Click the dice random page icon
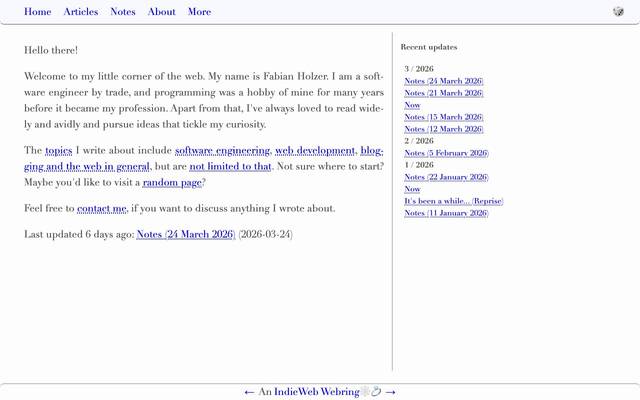This screenshot has width=640, height=400. tap(618, 11)
